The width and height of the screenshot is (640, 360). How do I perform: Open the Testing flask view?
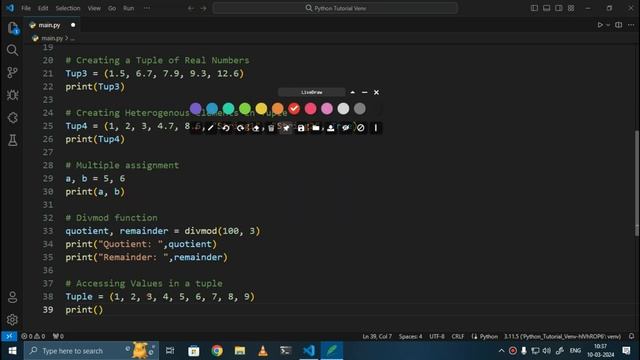(x=13, y=140)
